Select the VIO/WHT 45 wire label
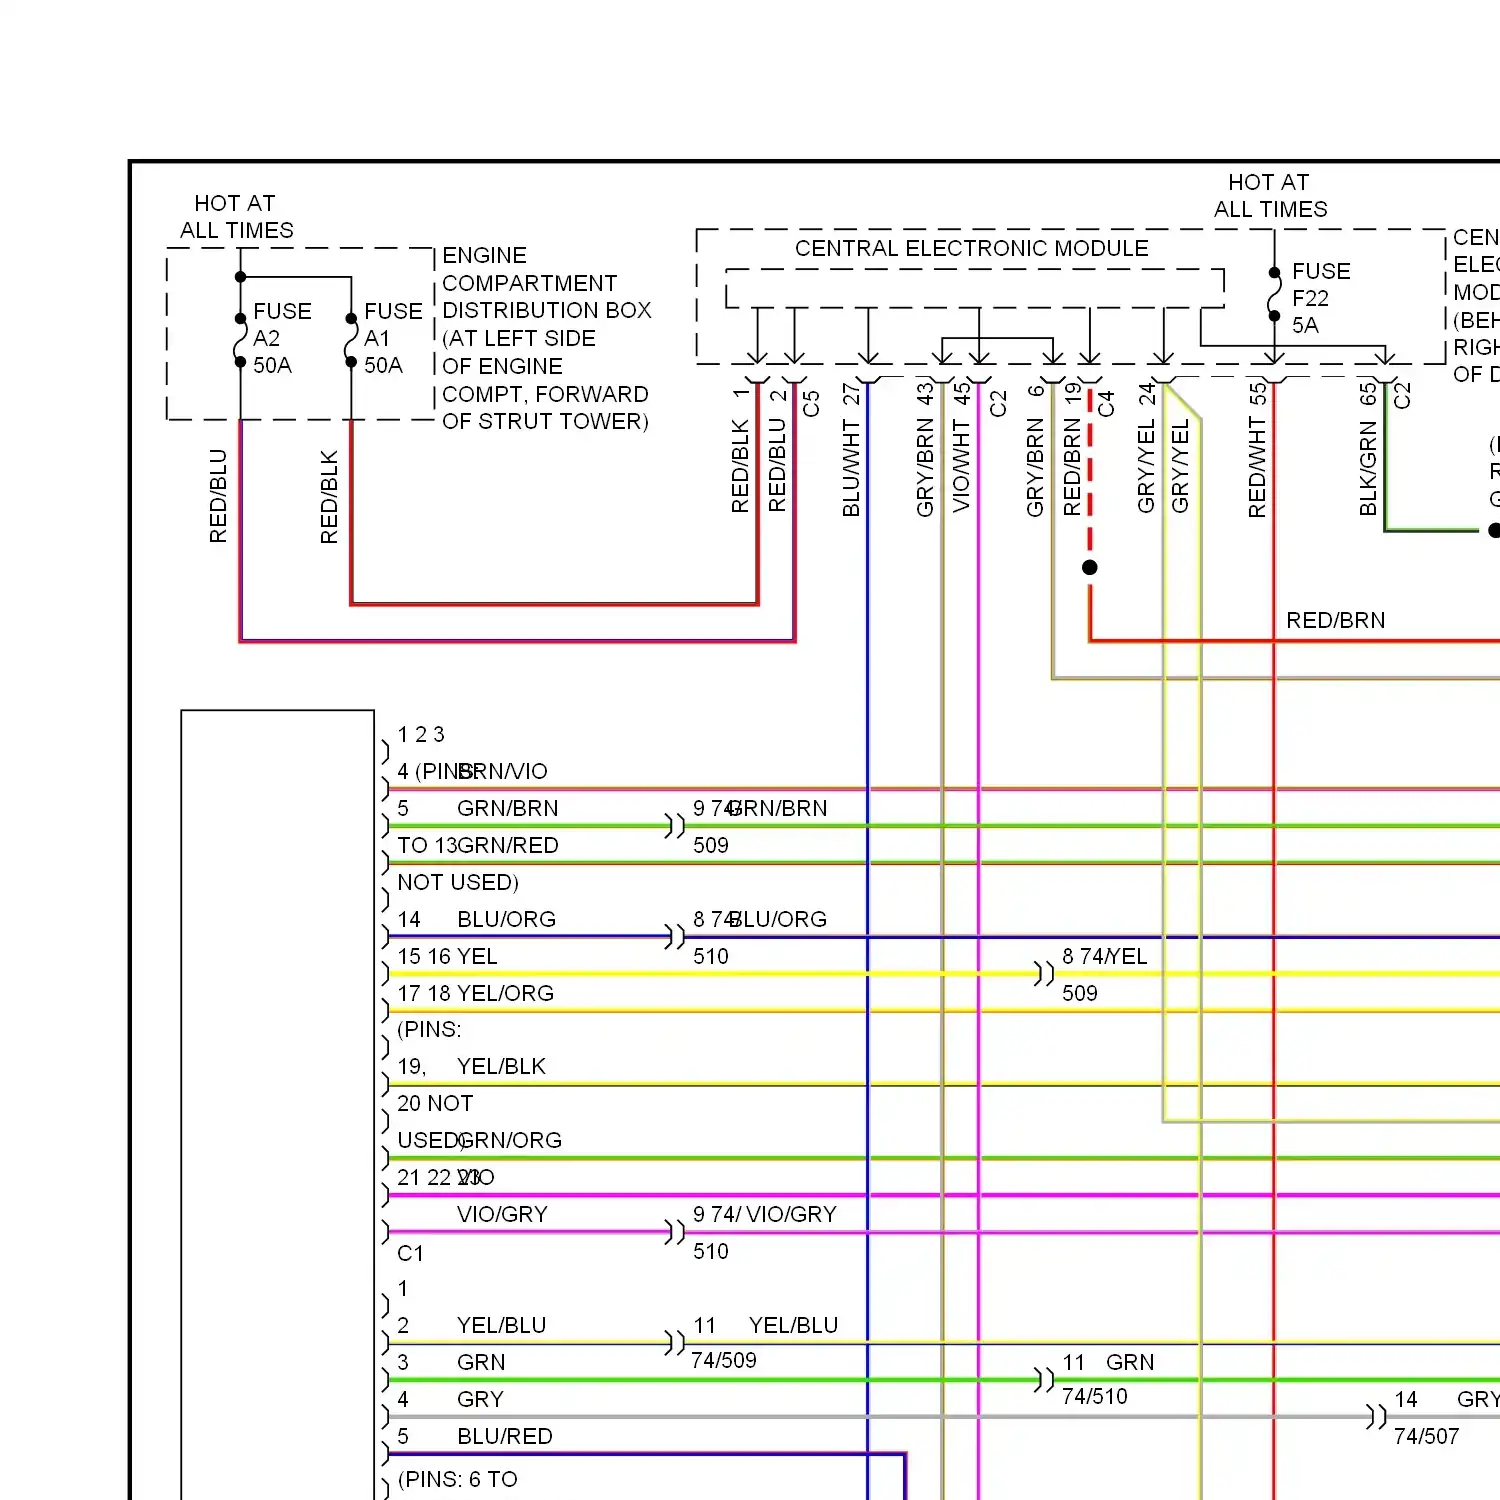The height and width of the screenshot is (1500, 1500). click(x=961, y=449)
